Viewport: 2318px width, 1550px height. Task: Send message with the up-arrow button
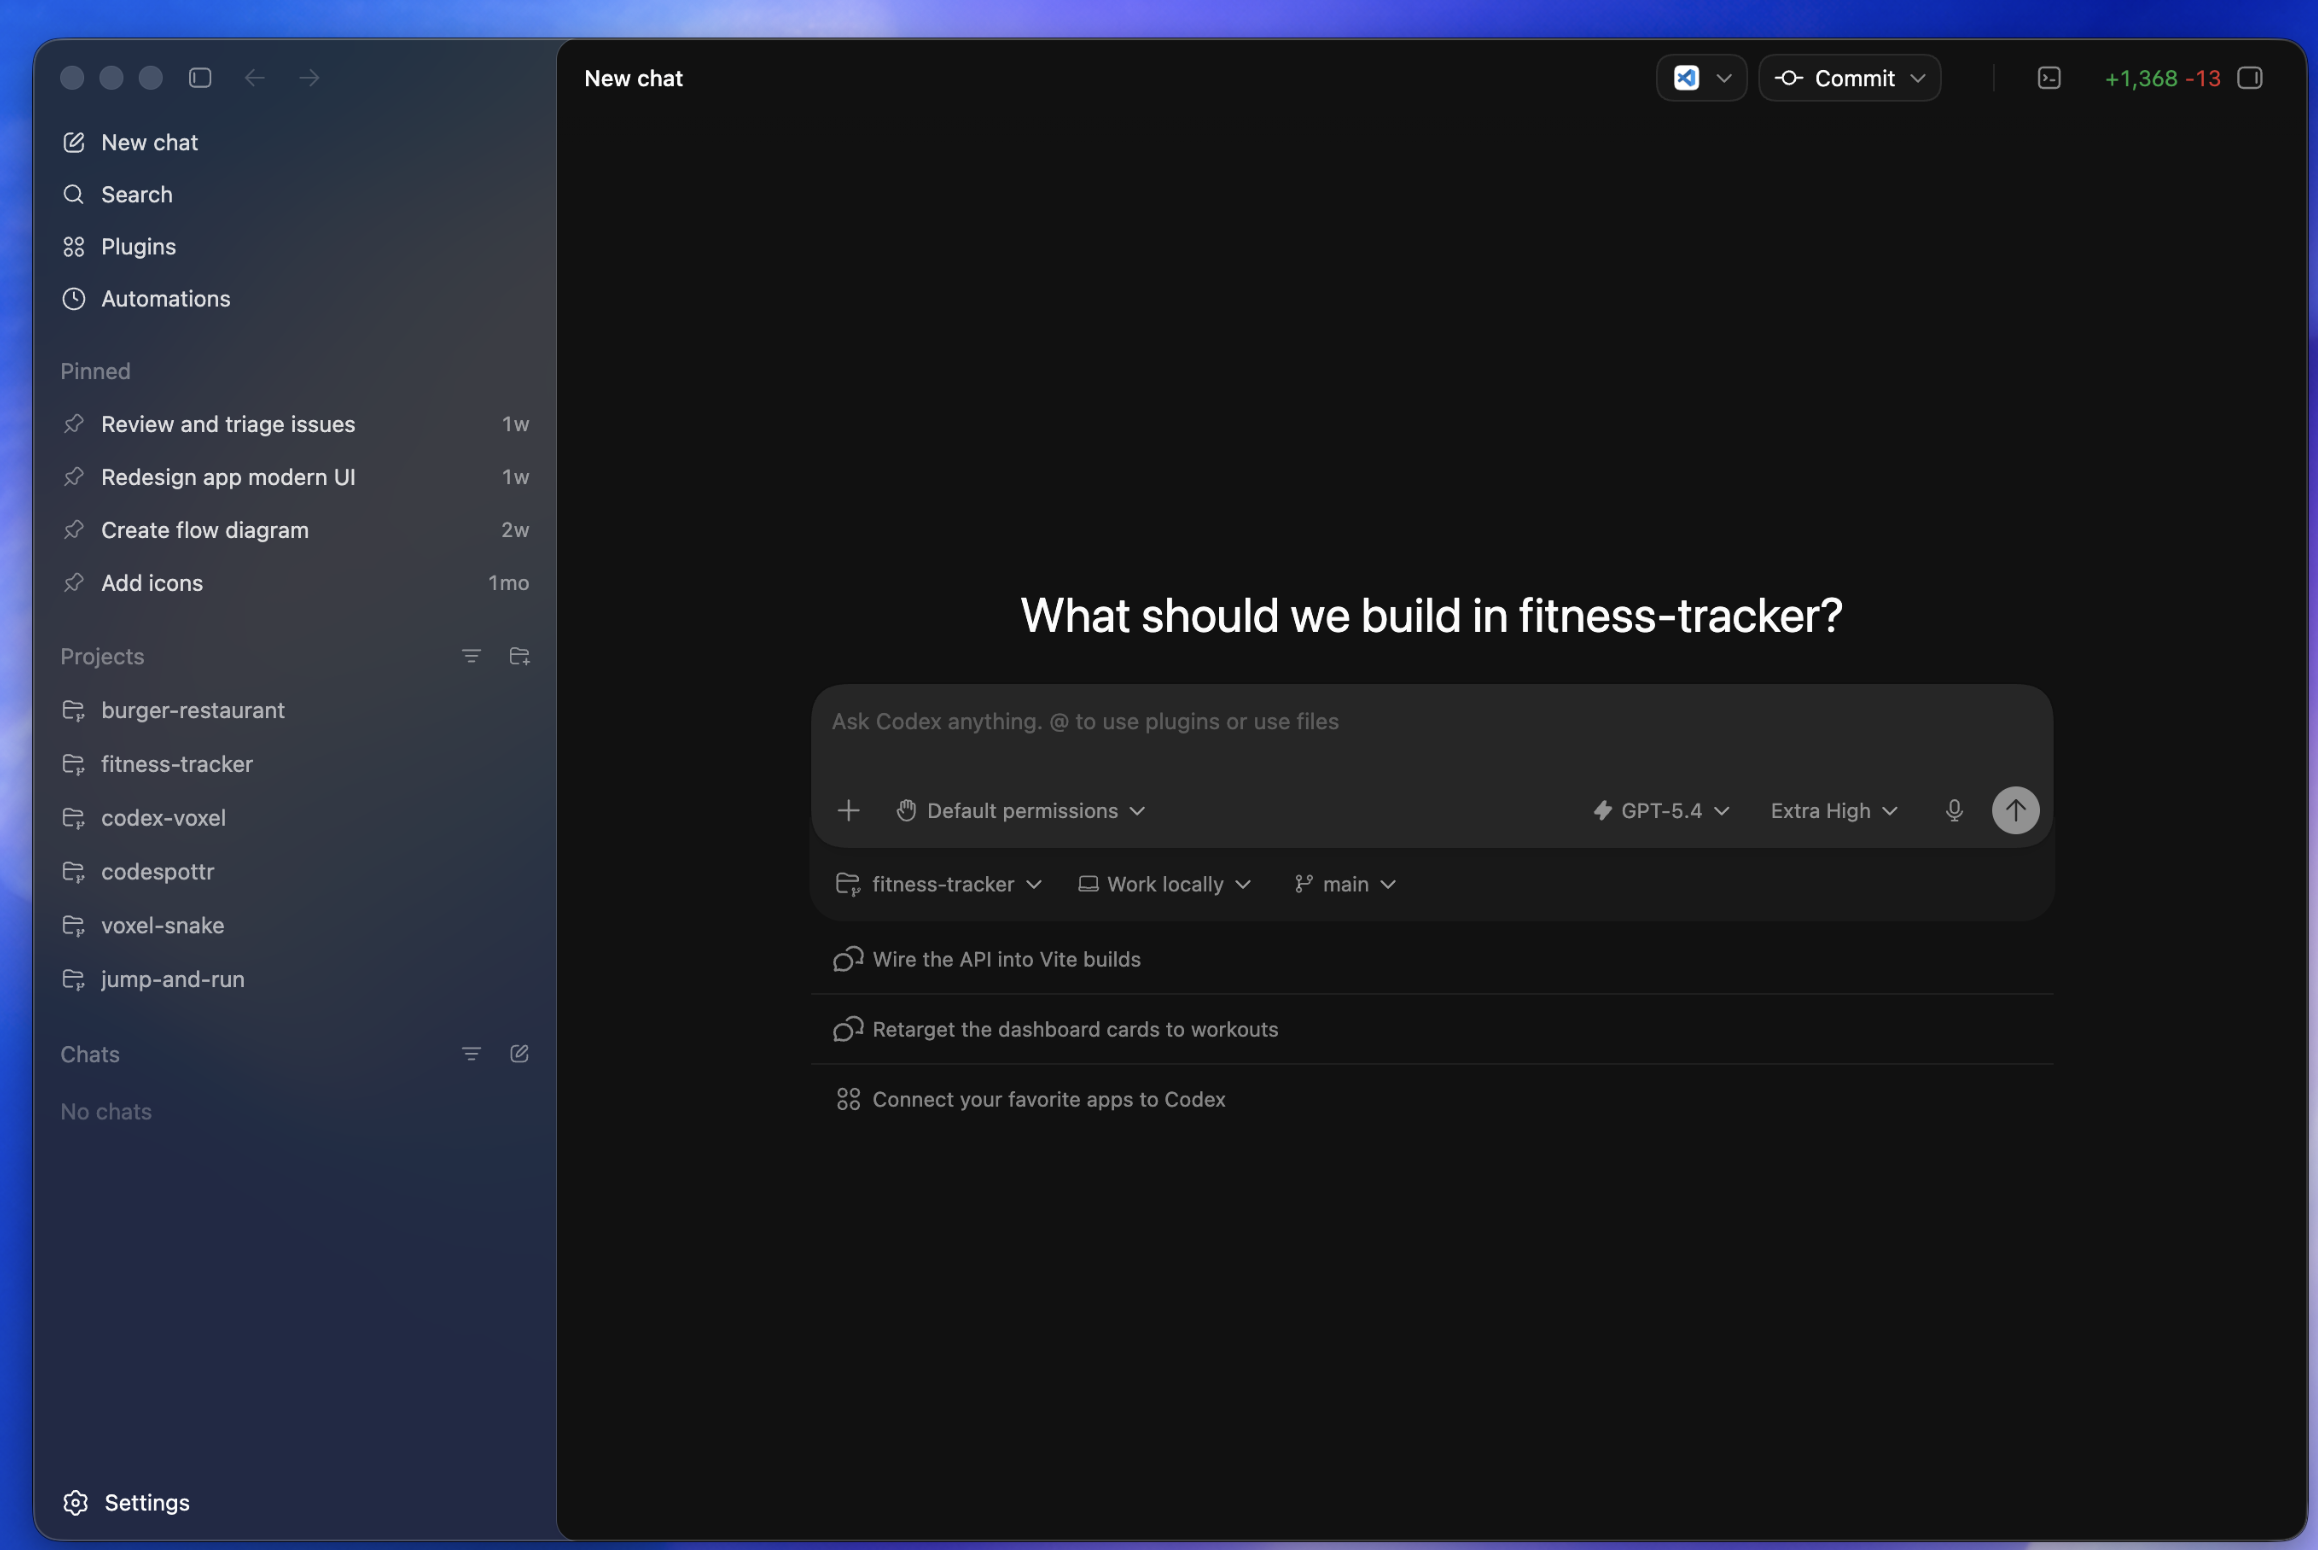point(2015,810)
